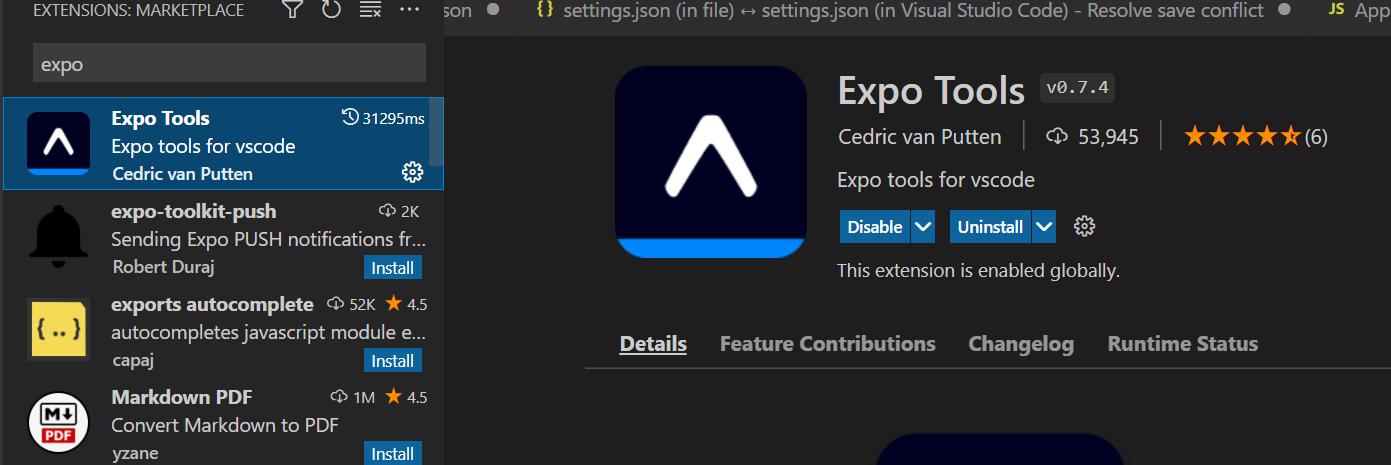Click the 2K downloads of expo-toolkit-push
The width and height of the screenshot is (1391, 465).
(399, 211)
